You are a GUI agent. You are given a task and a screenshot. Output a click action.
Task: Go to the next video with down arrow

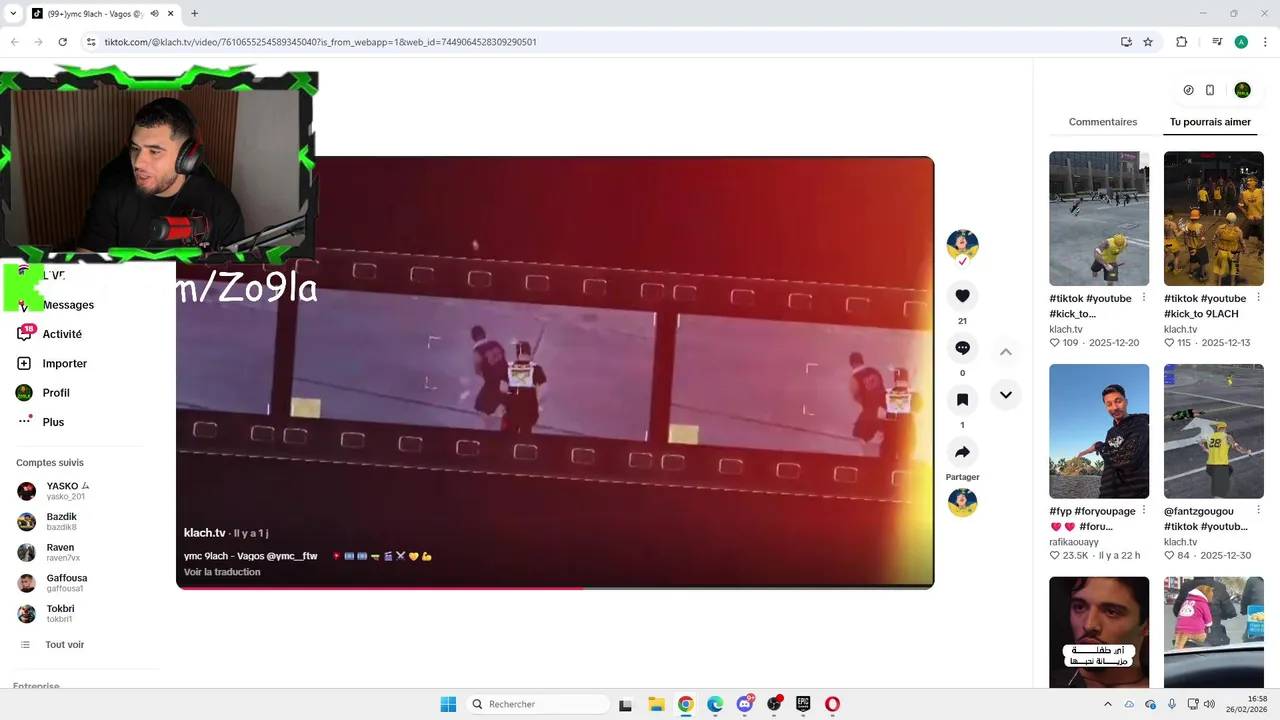(1006, 395)
